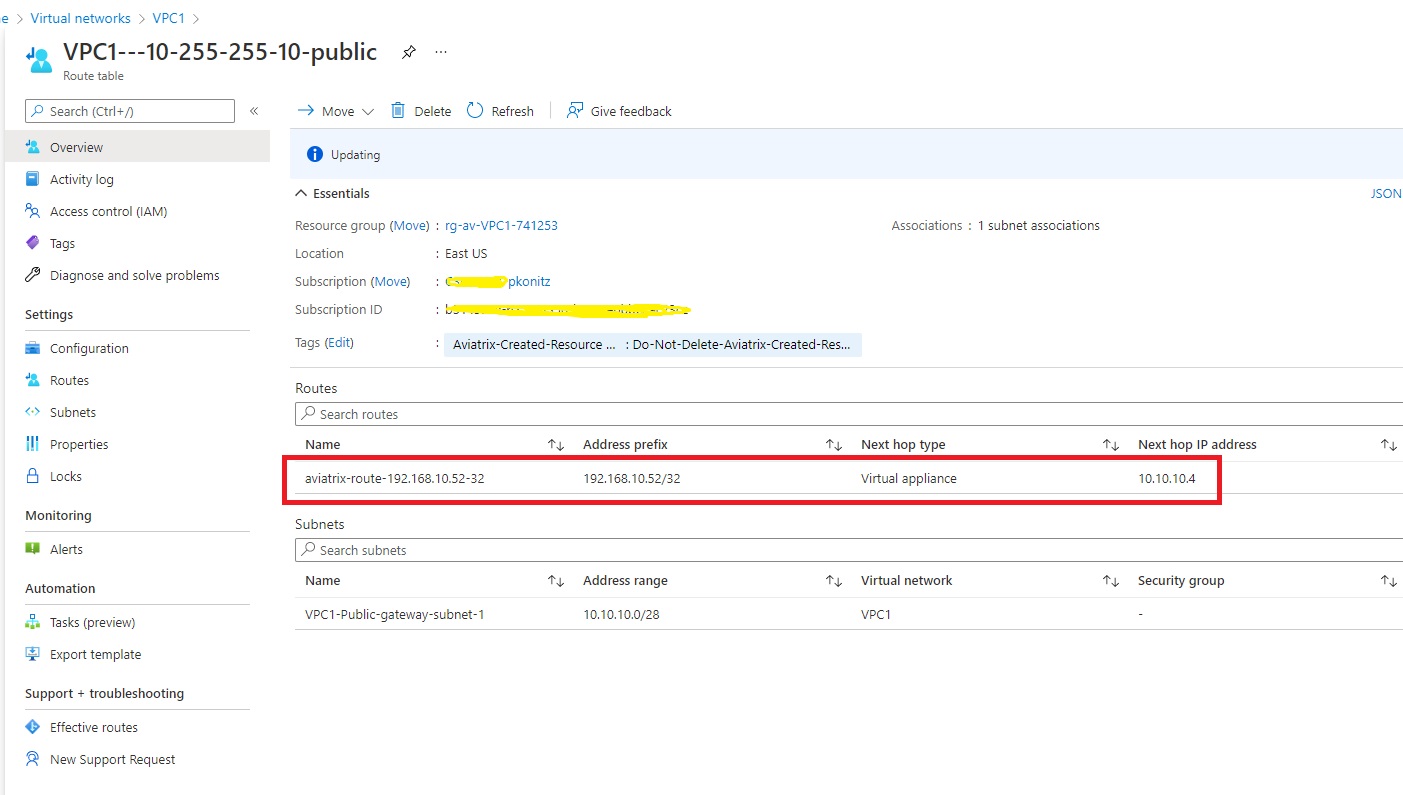
Task: Click the route table icon beside page title
Action: coord(39,60)
